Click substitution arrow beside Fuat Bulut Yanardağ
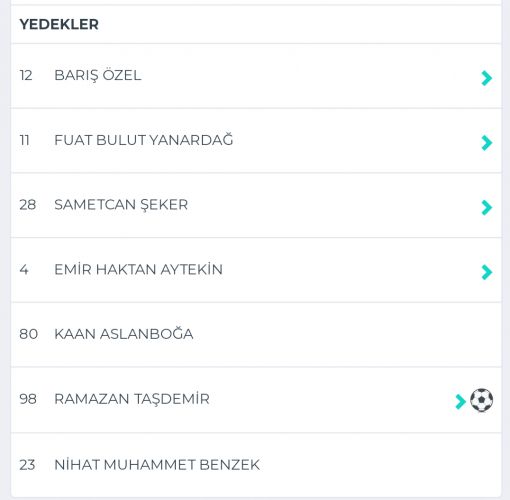Image resolution: width=510 pixels, height=500 pixels. tap(487, 143)
